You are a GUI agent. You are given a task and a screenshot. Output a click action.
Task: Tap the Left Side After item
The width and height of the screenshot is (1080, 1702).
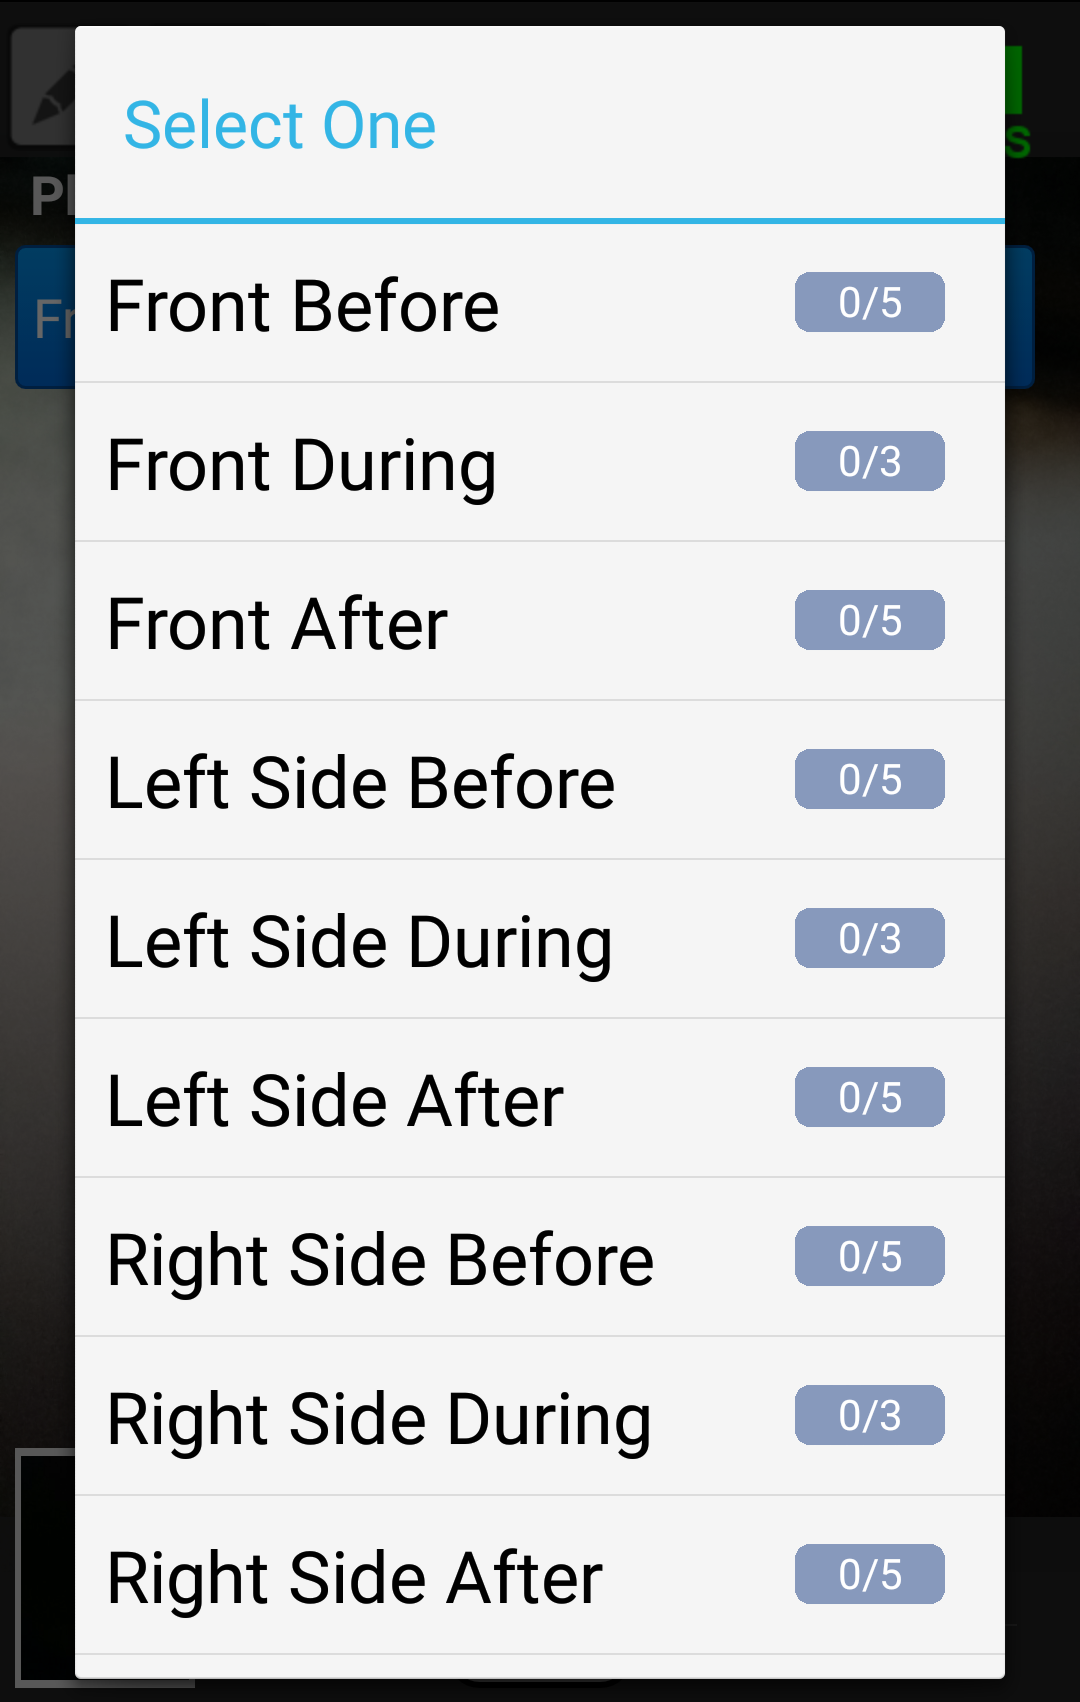(x=336, y=1101)
